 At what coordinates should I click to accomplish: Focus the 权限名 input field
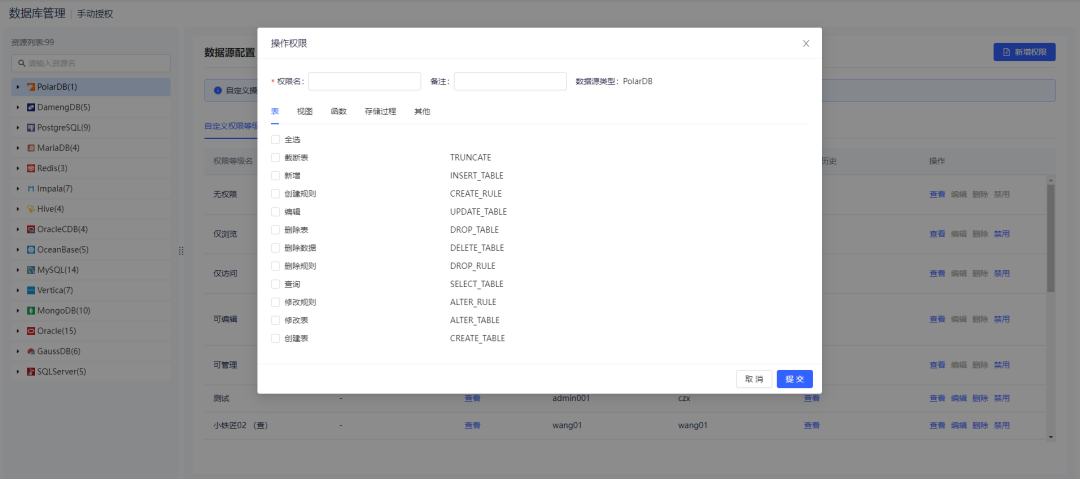(x=364, y=81)
